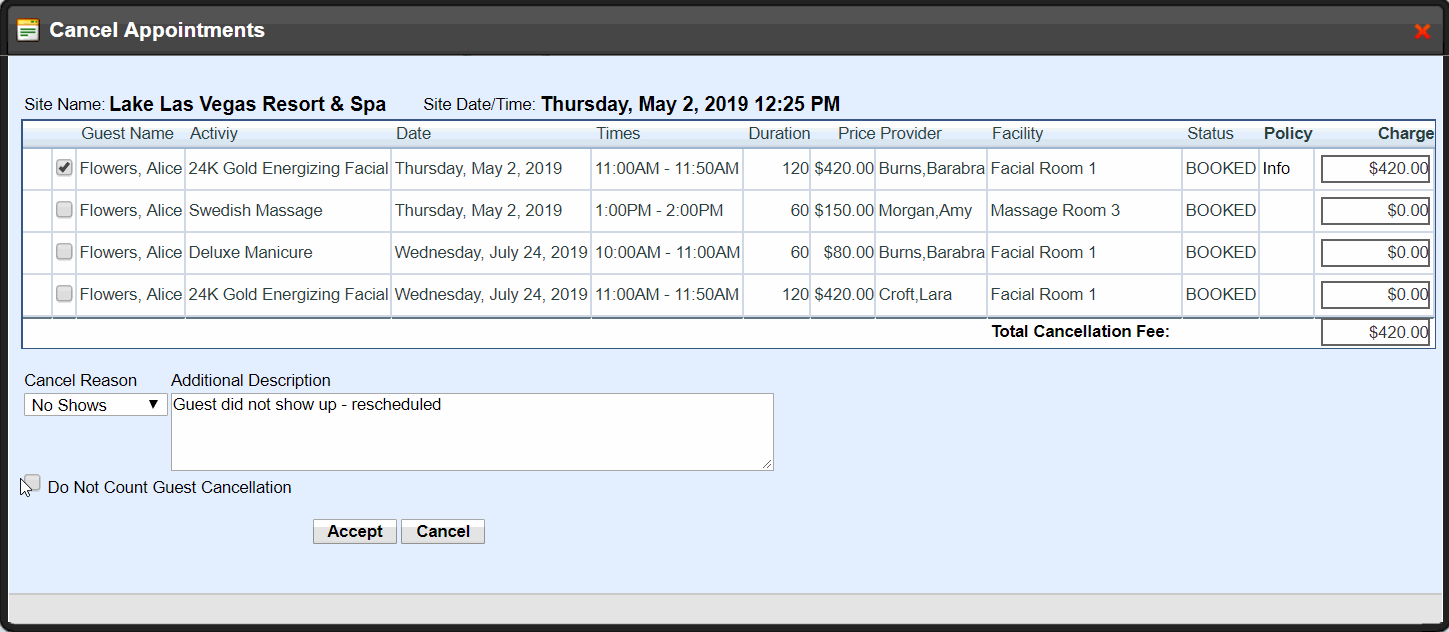Click the Cancel Appointments window icon
Screen dimensions: 1449x632
(x=28, y=30)
